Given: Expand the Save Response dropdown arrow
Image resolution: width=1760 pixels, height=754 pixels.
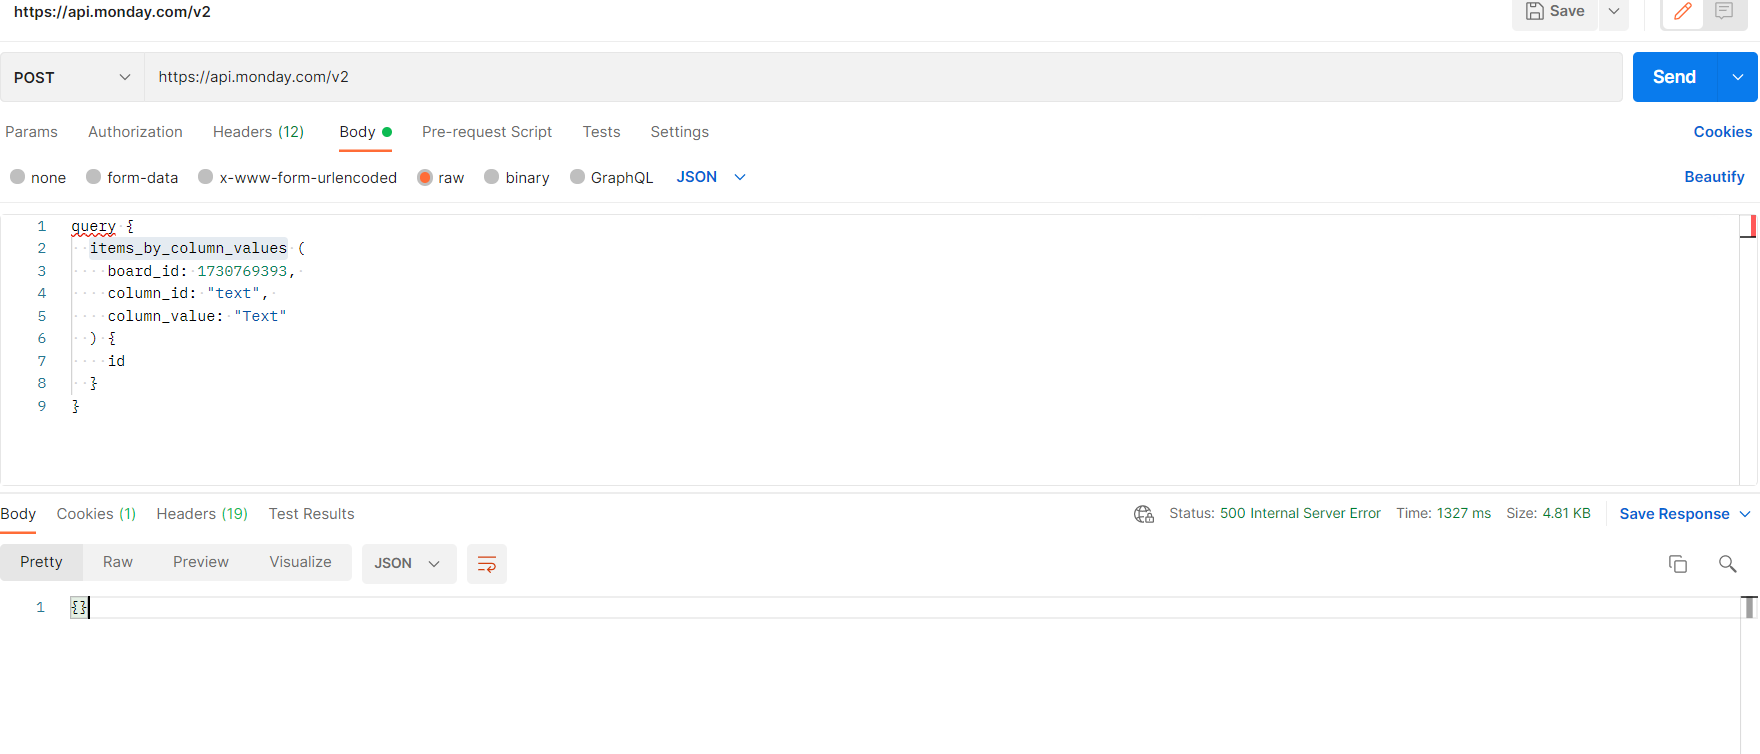Looking at the screenshot, I should click(x=1745, y=514).
